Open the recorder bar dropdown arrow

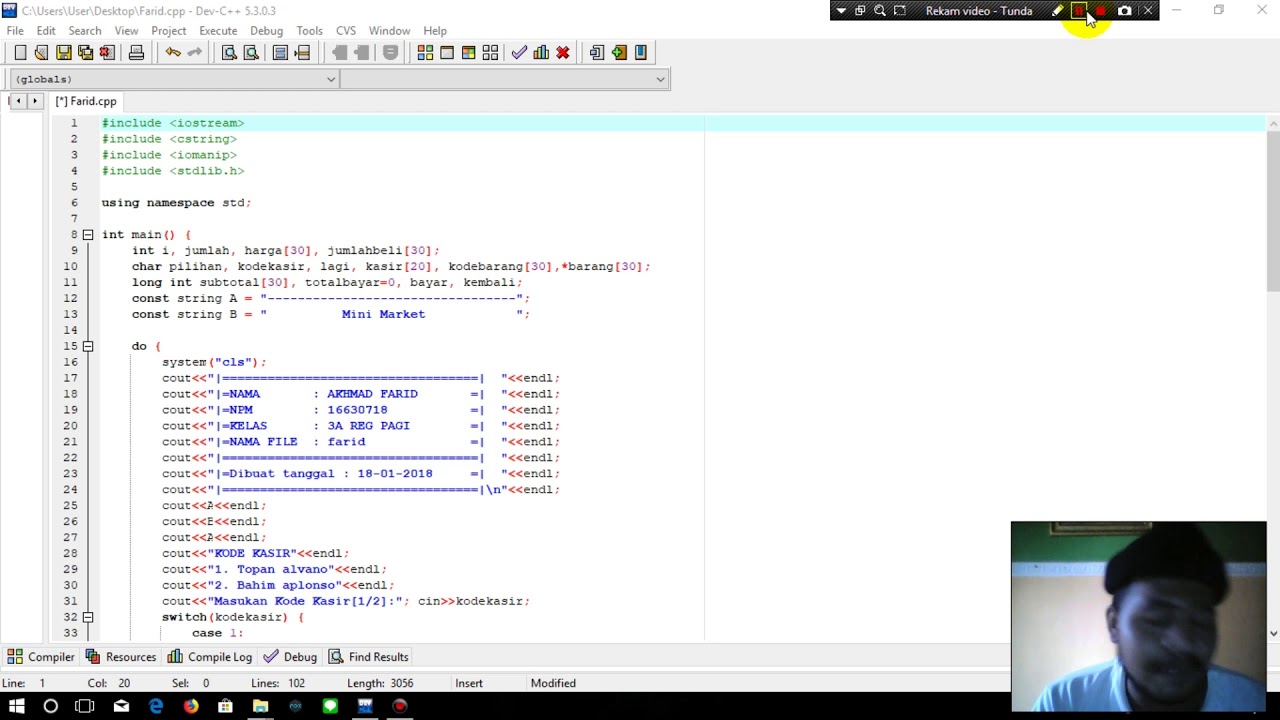point(841,11)
